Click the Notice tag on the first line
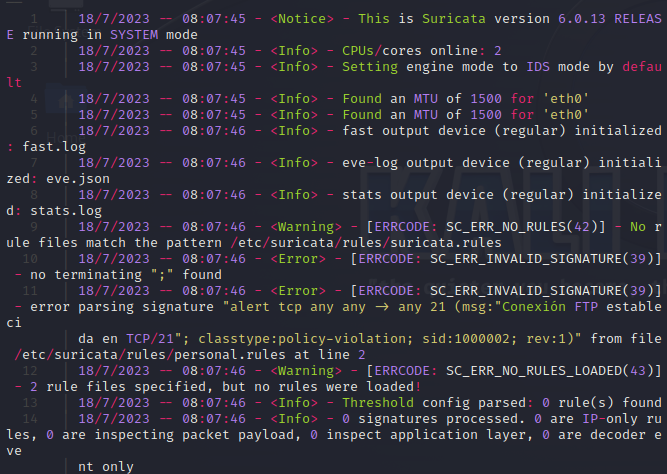The height and width of the screenshot is (474, 667). 302,19
